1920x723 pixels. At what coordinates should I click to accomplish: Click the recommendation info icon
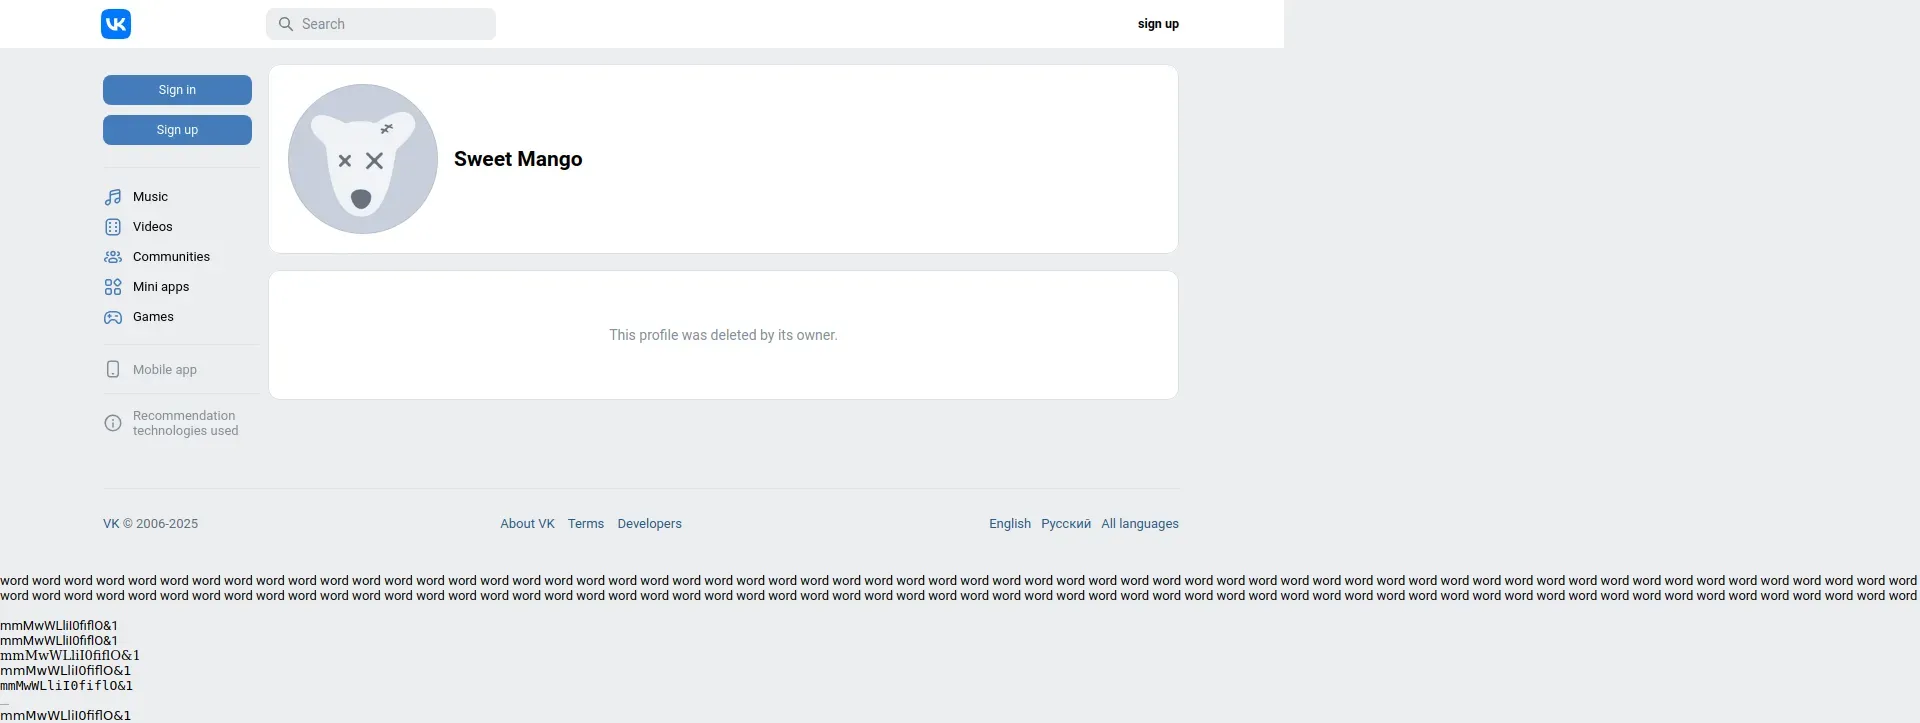pyautogui.click(x=113, y=423)
